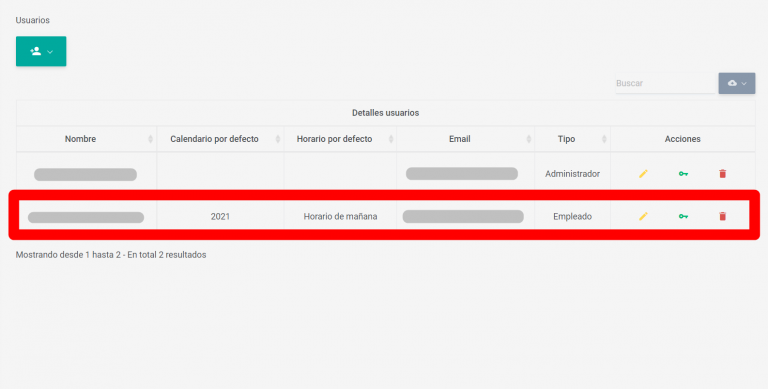Screen dimensions: 768x389
Task: Change password key icon for Administrador
Action: pos(683,173)
